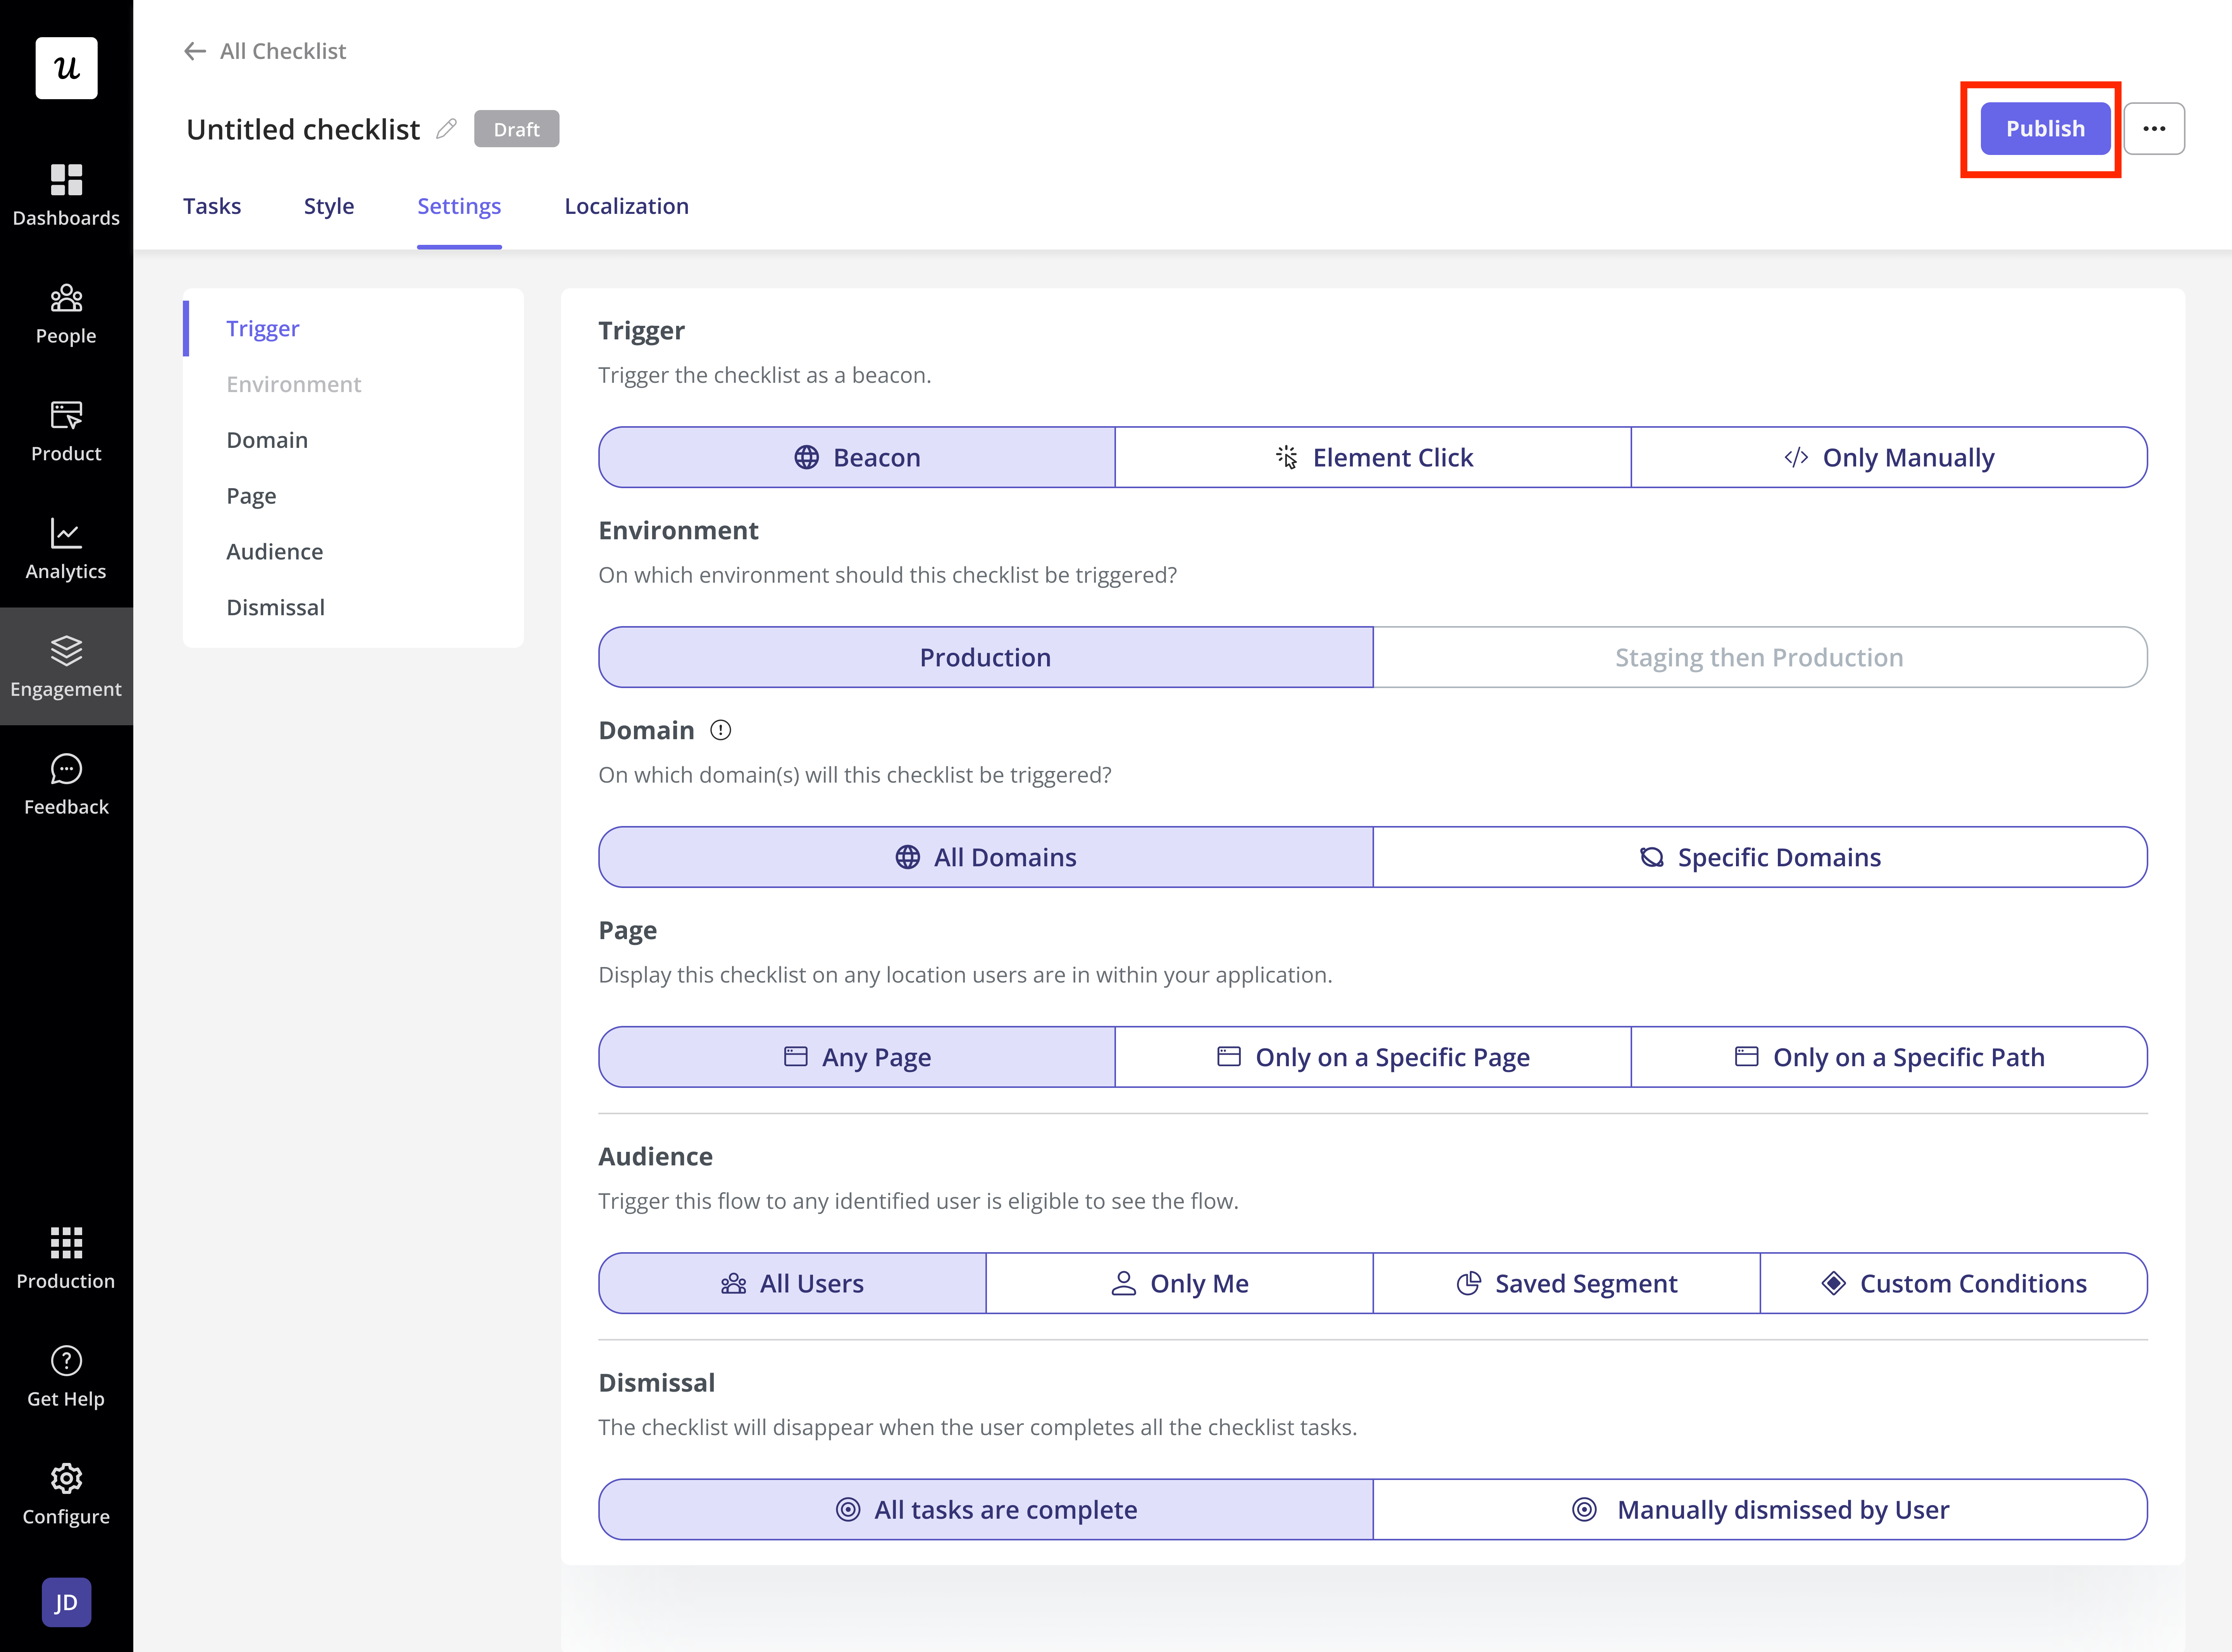Select Any Page option
Screen dimensions: 2232x1652
857,1057
